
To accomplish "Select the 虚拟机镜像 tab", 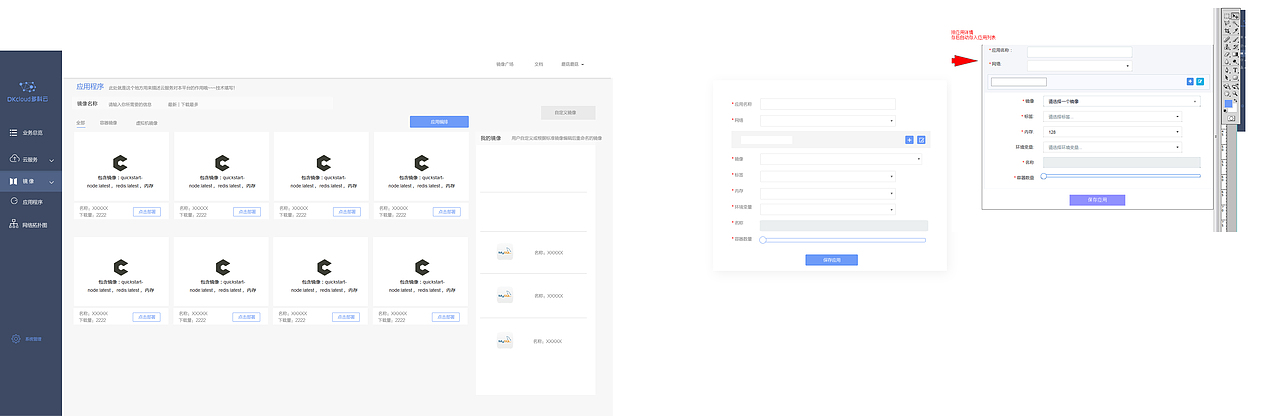I will click(x=147, y=123).
